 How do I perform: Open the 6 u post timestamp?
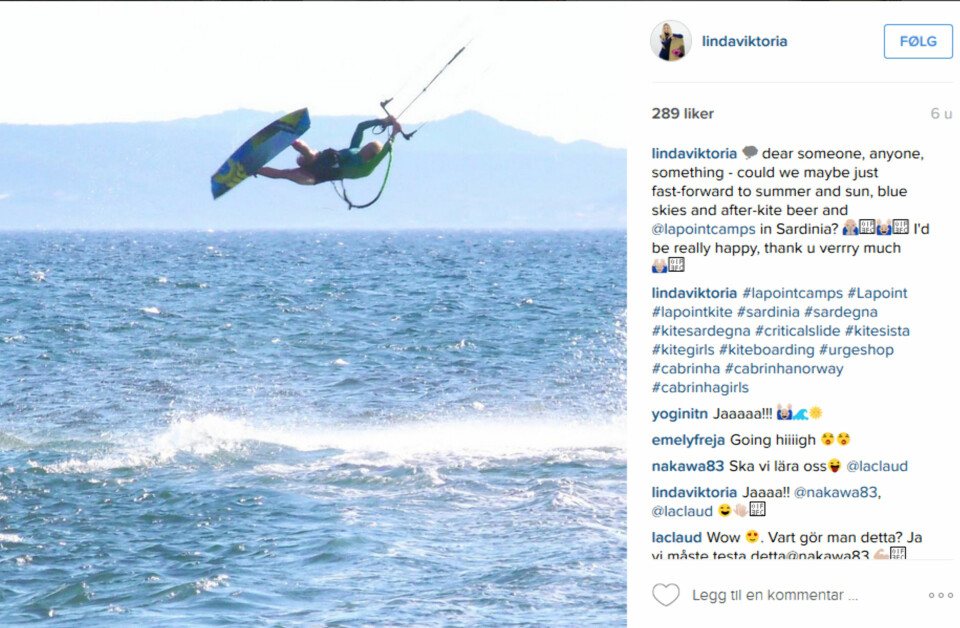(941, 113)
